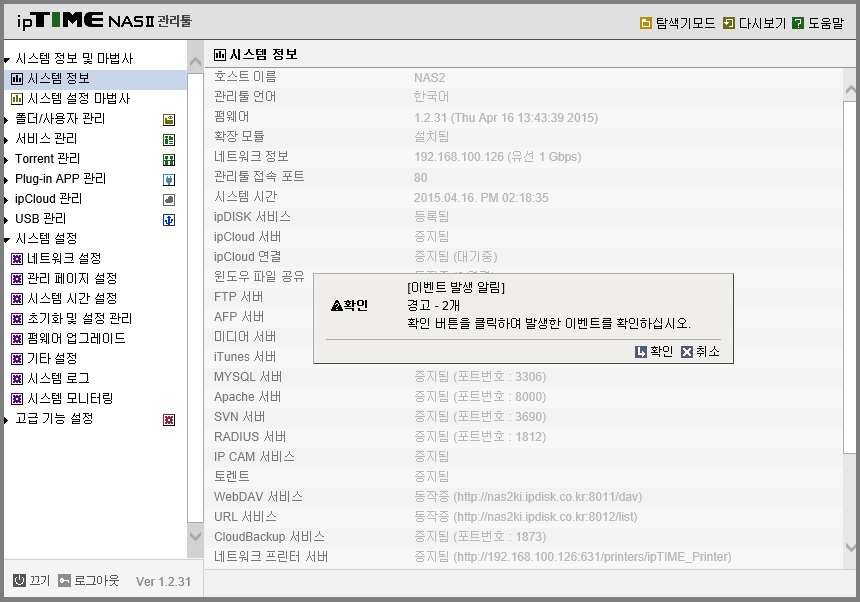Screen dimensions: 860x602
Task: Click the 고급 기능 설정 red icon
Action: (x=169, y=420)
